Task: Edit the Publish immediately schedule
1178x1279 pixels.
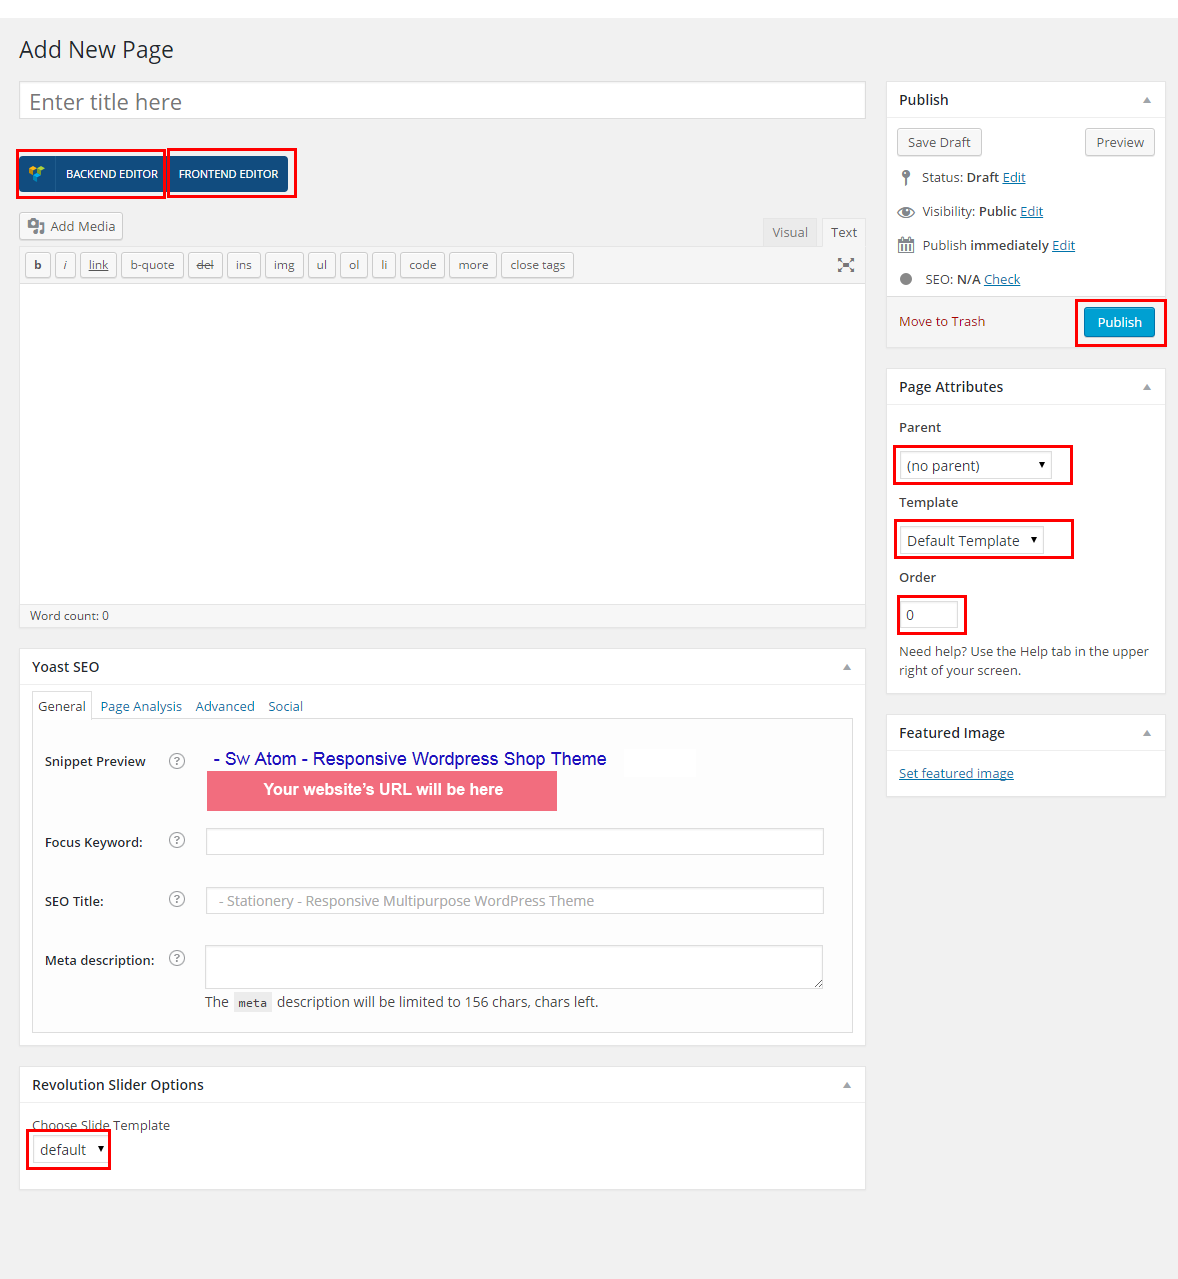Action: point(1064,245)
